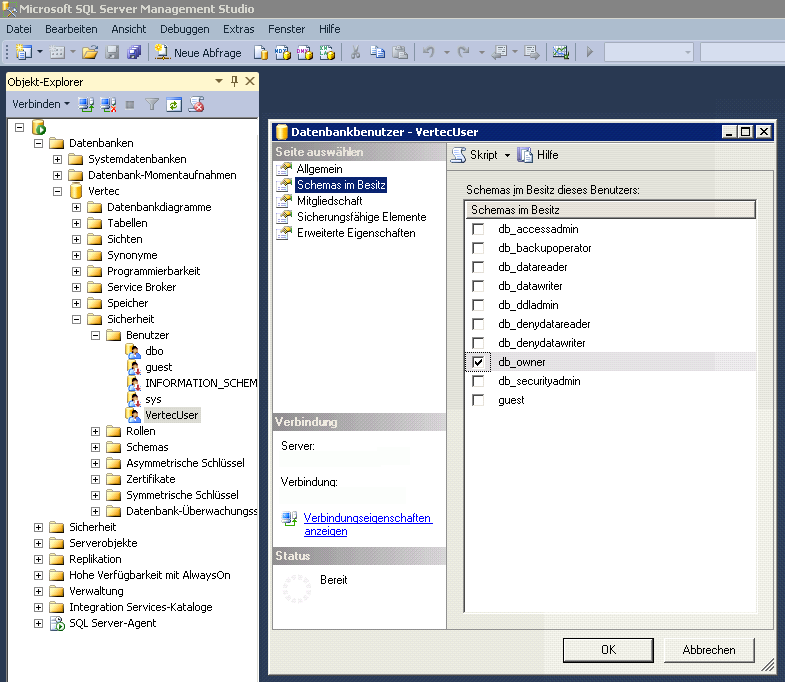This screenshot has width=785, height=682.
Task: Click the filter funnel icon in Objekt-Explorer
Action: coord(152,104)
